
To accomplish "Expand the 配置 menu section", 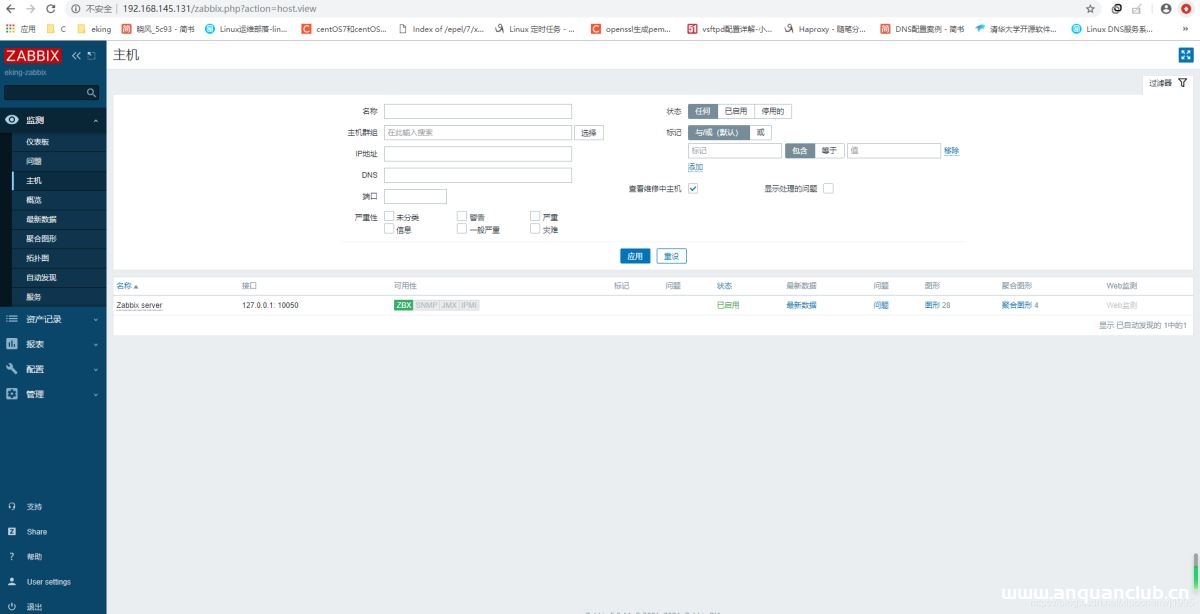I will click(x=53, y=369).
